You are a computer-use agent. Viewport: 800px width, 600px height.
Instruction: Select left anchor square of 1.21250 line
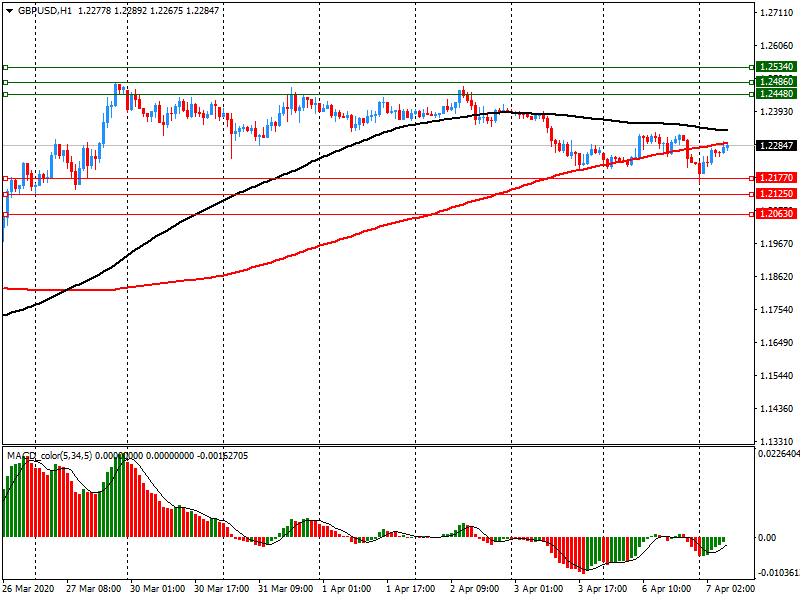(x=6, y=194)
